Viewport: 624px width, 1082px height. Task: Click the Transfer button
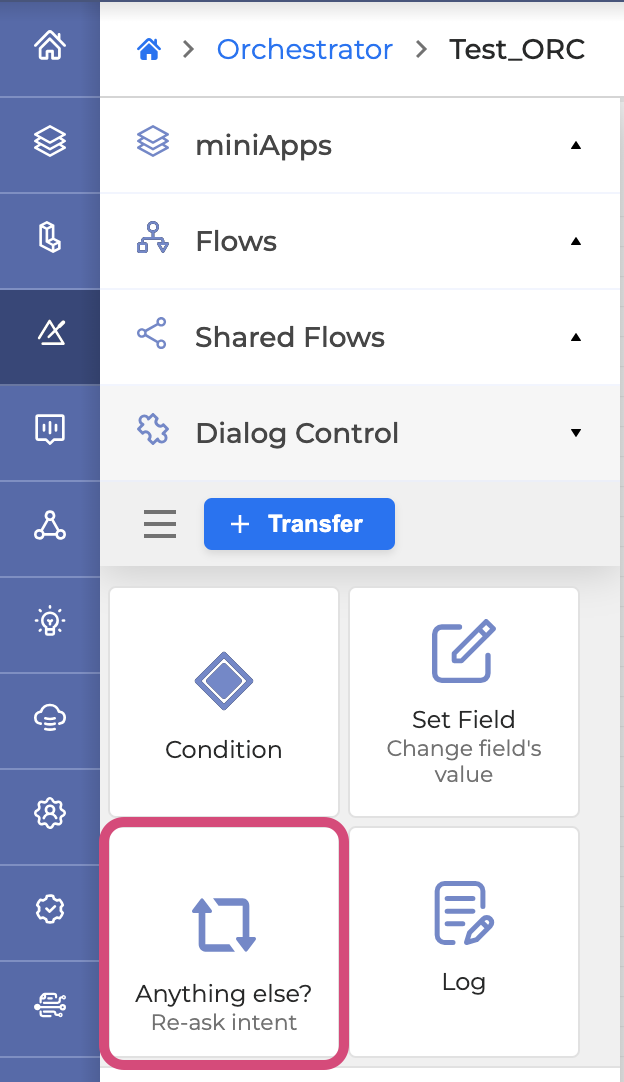tap(299, 524)
